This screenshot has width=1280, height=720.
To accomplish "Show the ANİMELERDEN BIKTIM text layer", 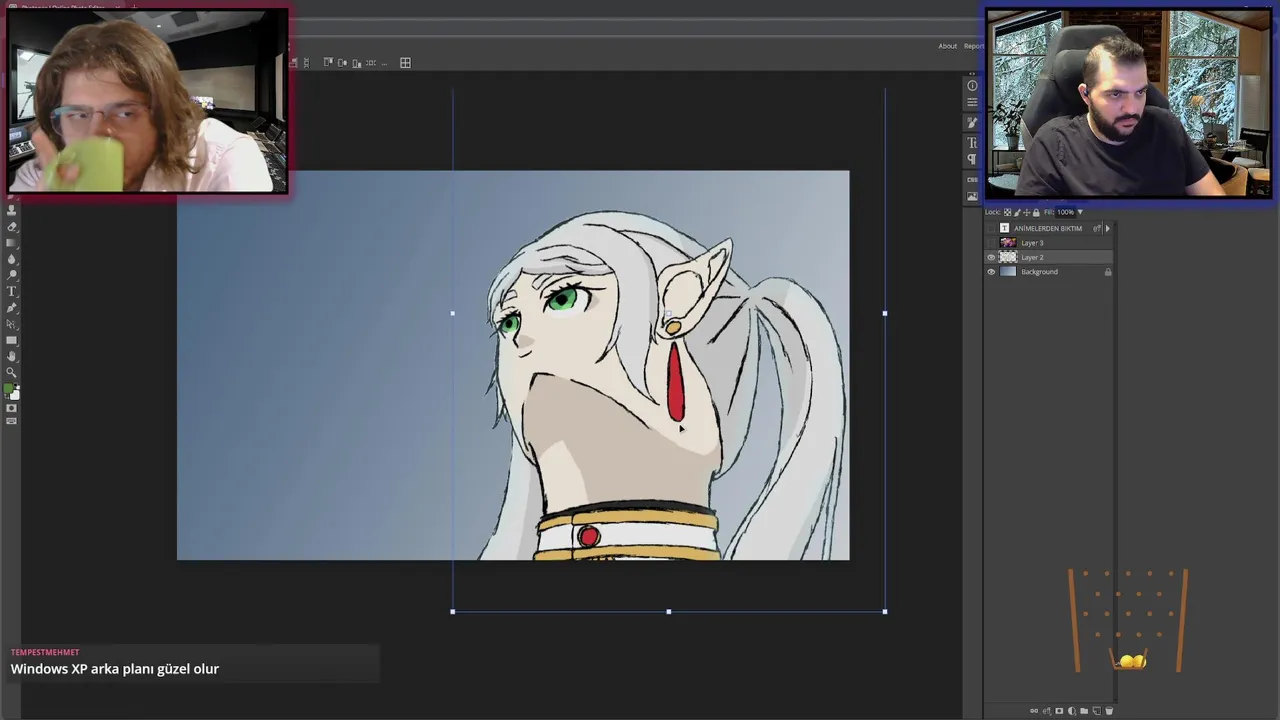I will pyautogui.click(x=991, y=228).
